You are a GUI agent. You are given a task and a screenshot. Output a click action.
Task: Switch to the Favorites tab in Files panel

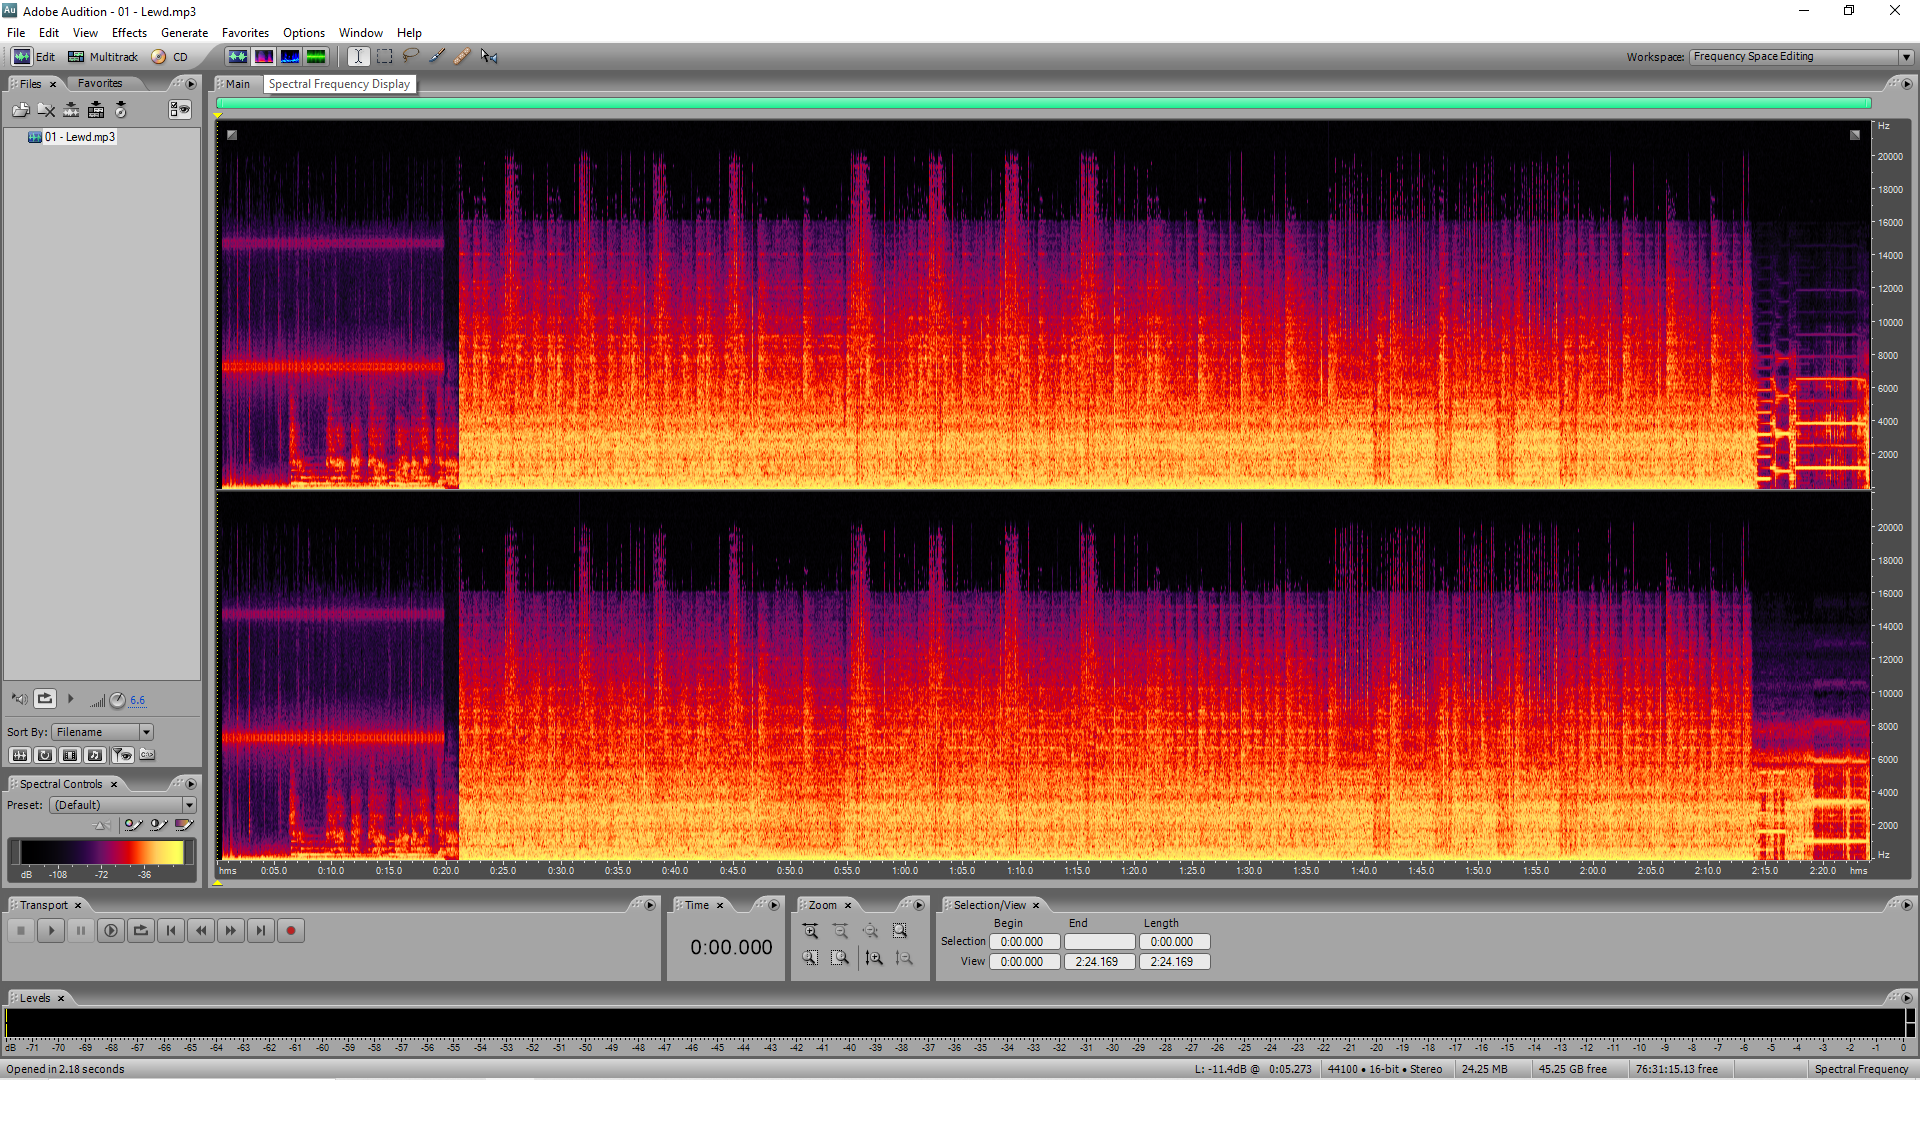100,84
